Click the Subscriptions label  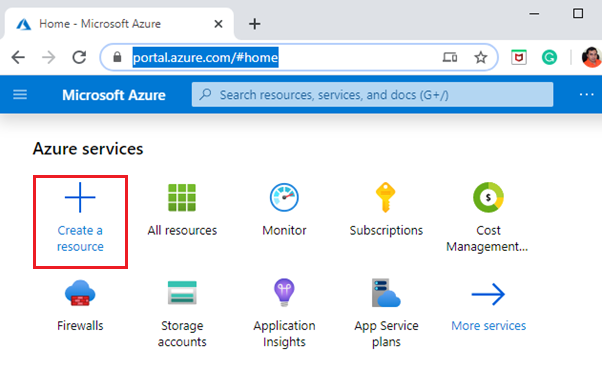[x=386, y=230]
